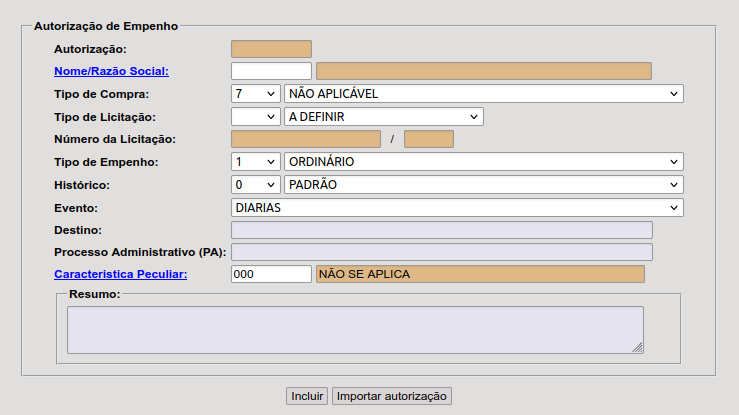
Task: Expand the NÃO APLICÁVEL purchase type dropdown
Action: point(483,94)
